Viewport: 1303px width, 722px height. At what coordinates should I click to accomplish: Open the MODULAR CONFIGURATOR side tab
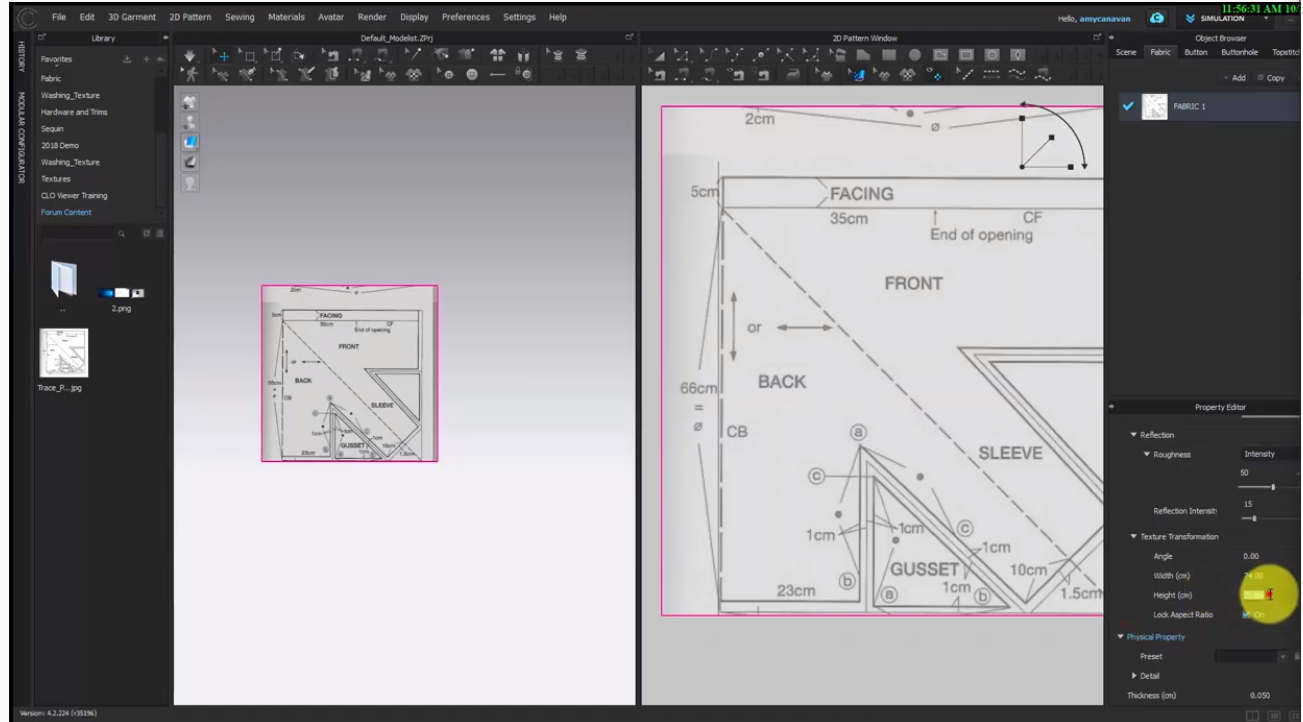coord(19,137)
